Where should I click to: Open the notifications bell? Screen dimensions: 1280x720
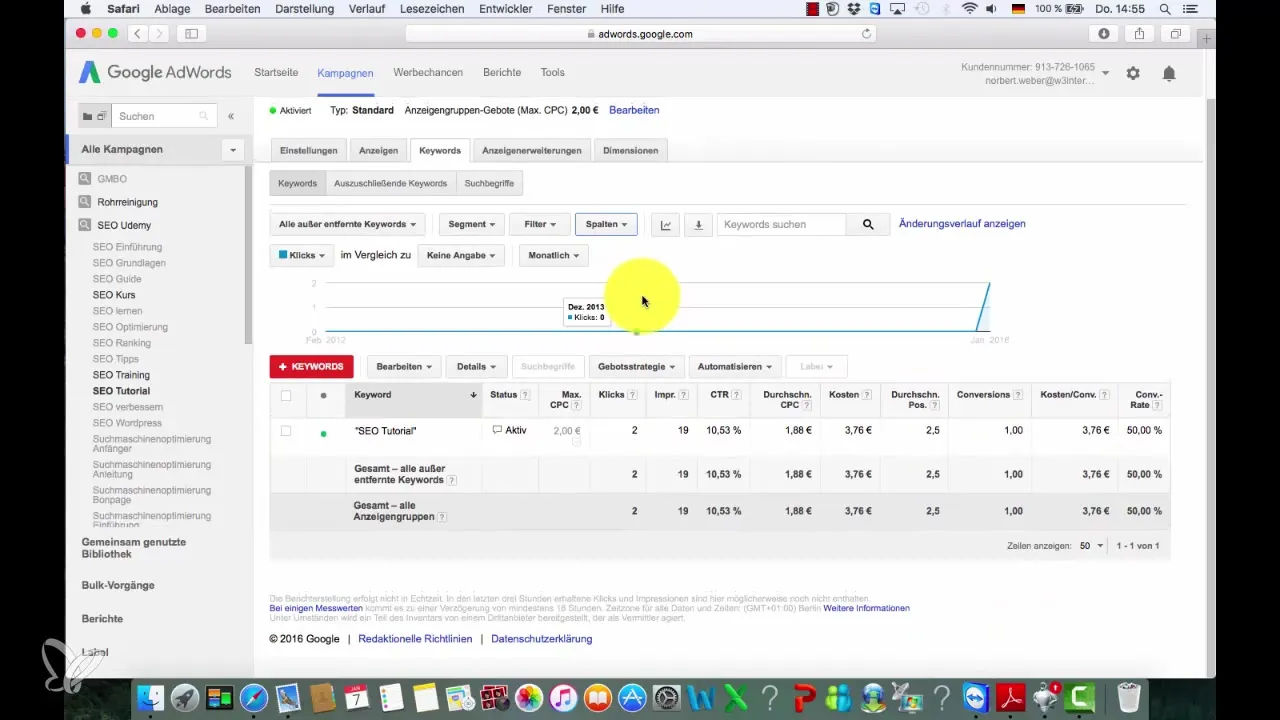pyautogui.click(x=1169, y=73)
